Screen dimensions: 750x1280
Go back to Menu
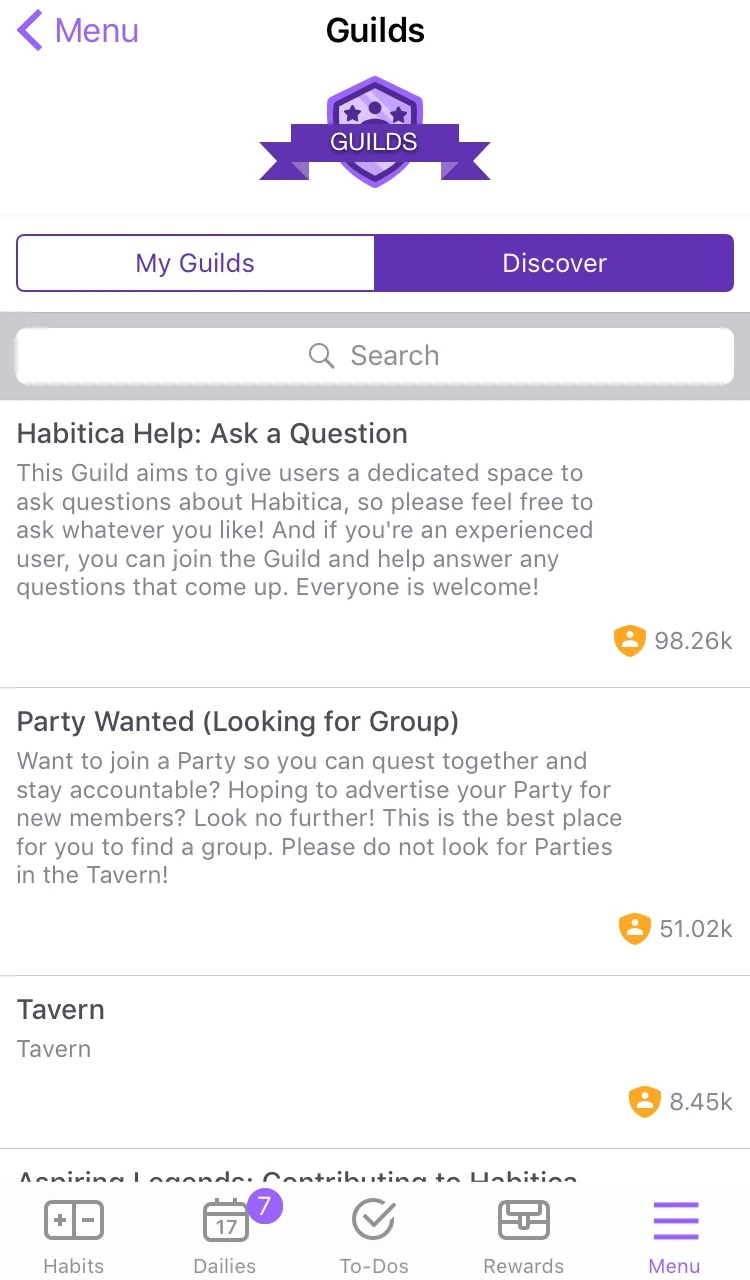(x=96, y=31)
